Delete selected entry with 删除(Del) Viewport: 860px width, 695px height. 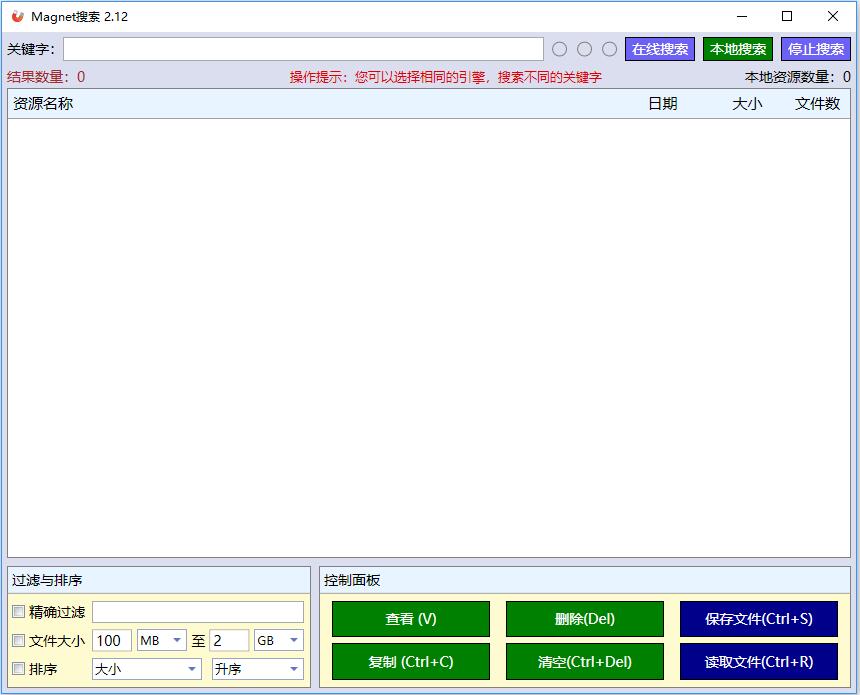pyautogui.click(x=585, y=619)
